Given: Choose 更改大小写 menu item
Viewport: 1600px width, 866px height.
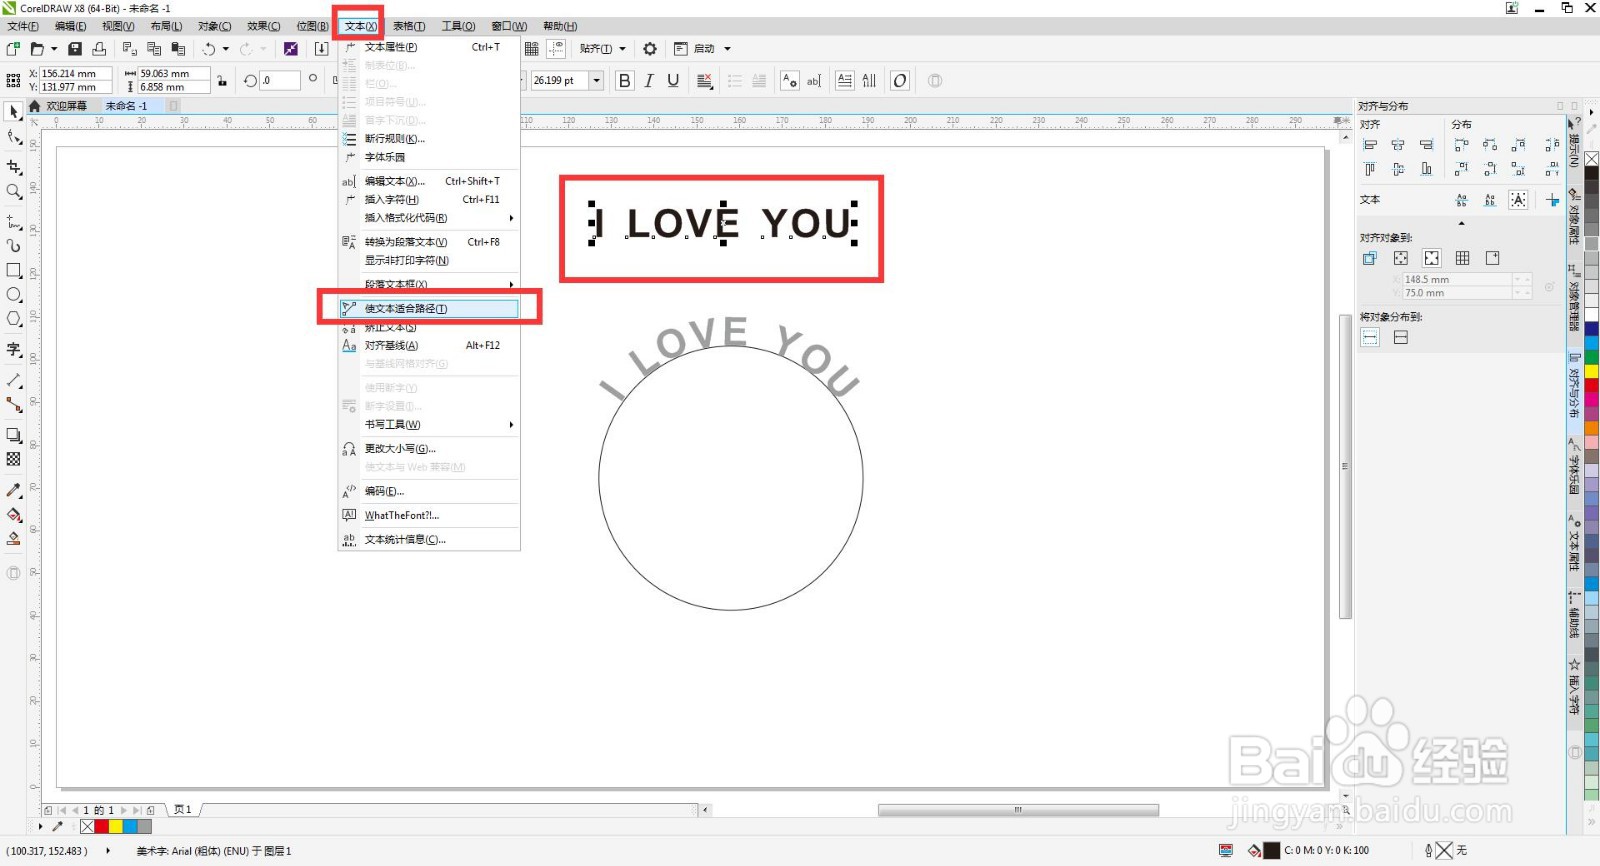Looking at the screenshot, I should click(x=429, y=449).
